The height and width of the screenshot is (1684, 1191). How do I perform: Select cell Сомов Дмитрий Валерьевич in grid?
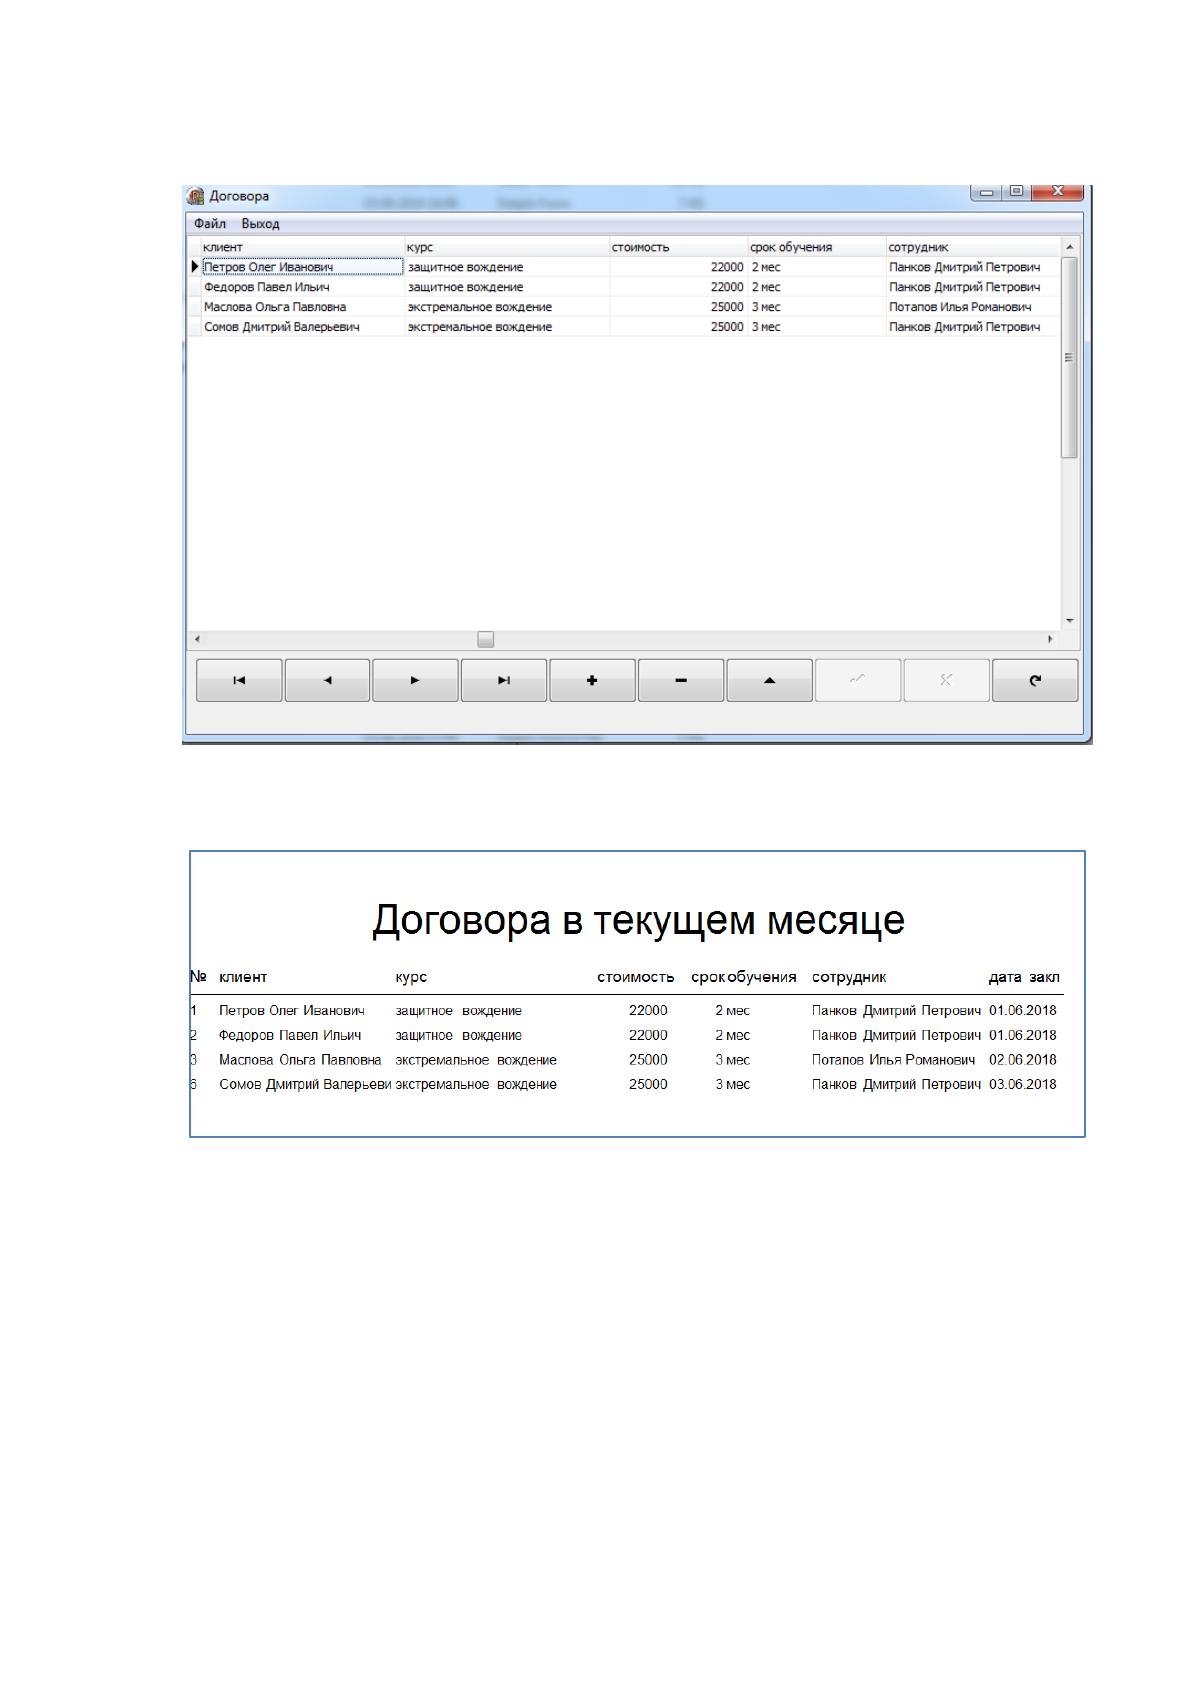point(303,327)
